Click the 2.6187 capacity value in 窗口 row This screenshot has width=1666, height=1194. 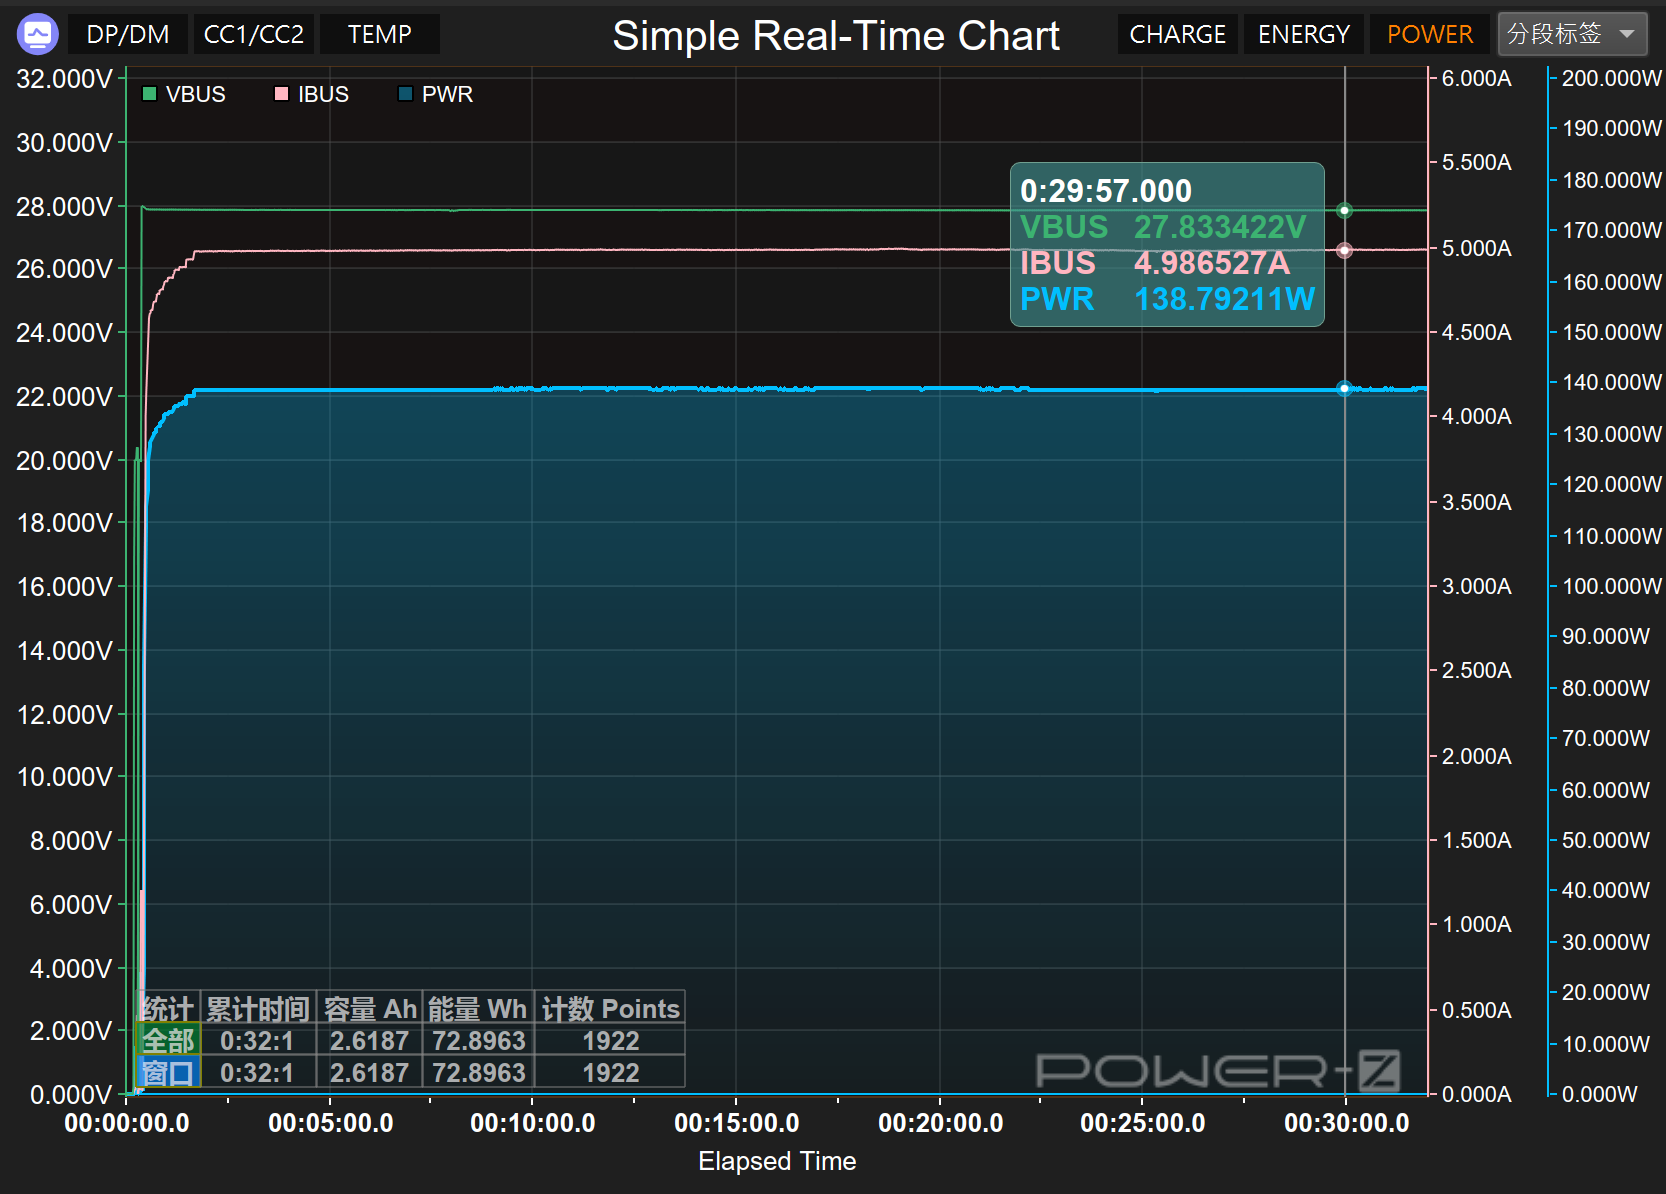click(370, 1072)
